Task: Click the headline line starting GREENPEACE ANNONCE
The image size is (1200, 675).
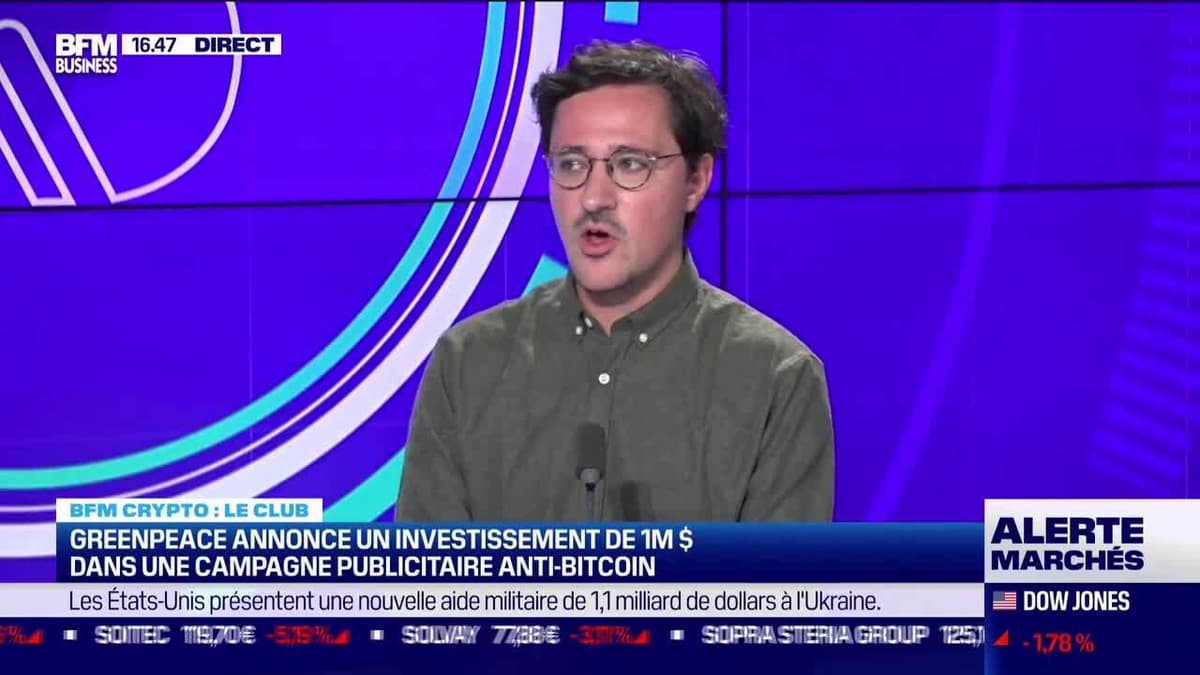Action: [x=381, y=540]
